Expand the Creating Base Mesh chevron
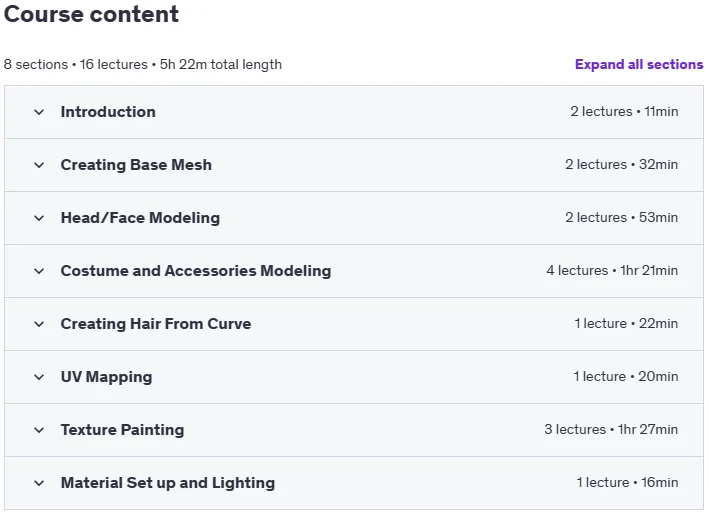The width and height of the screenshot is (710, 513). [39, 165]
